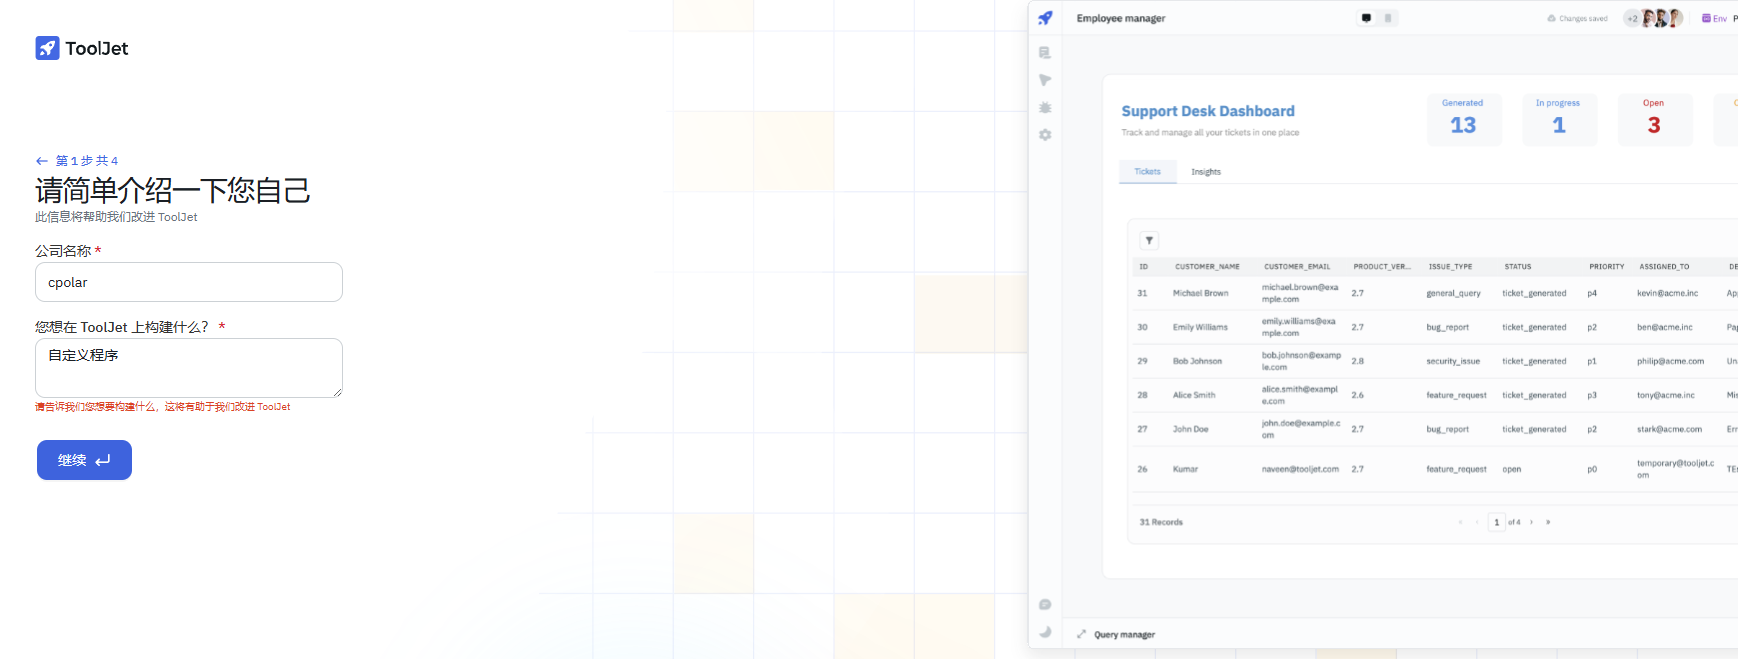Click the 继续 continue button

click(84, 460)
